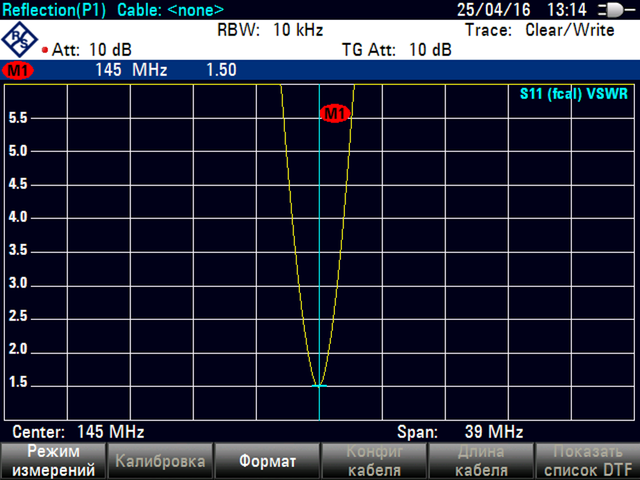The height and width of the screenshot is (480, 640).
Task: Click the Rohde & Schwarz logo icon
Action: 21,39
